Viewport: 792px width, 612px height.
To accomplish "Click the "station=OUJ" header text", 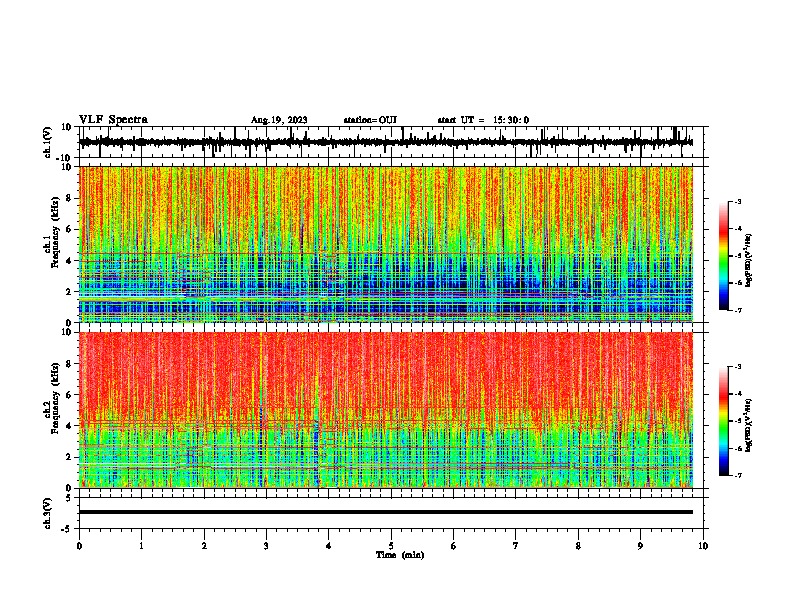I will click(370, 120).
